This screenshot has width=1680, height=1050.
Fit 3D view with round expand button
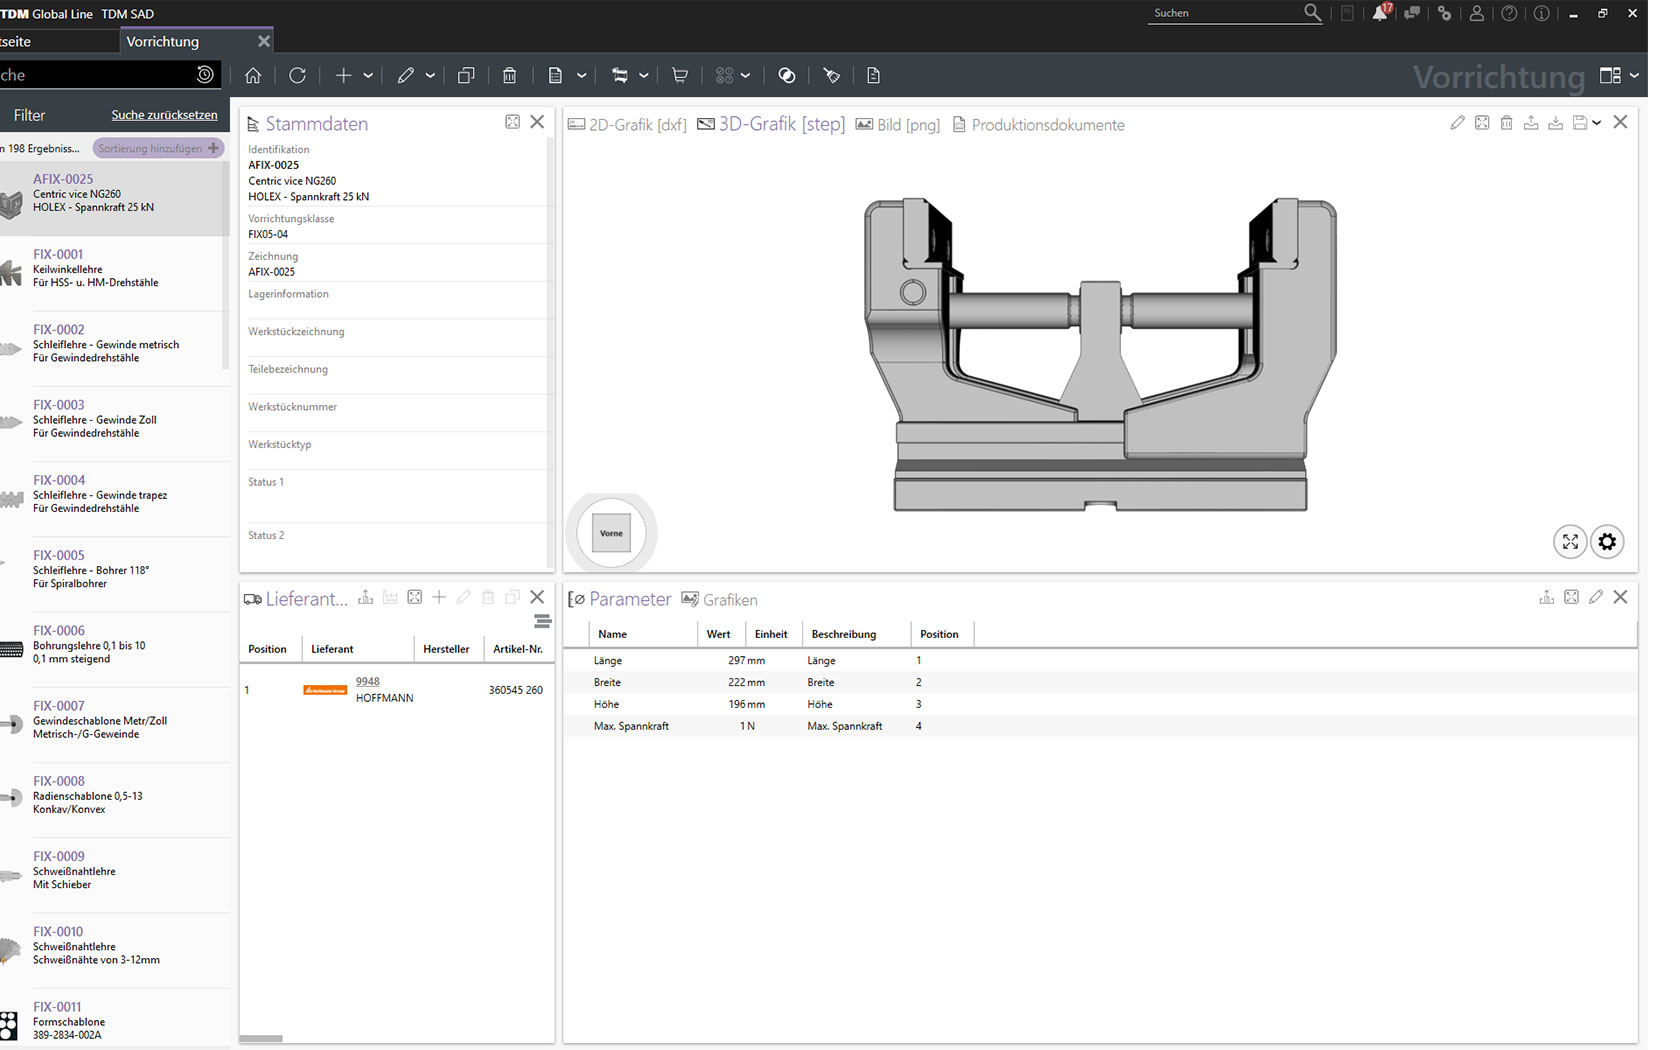coord(1570,541)
